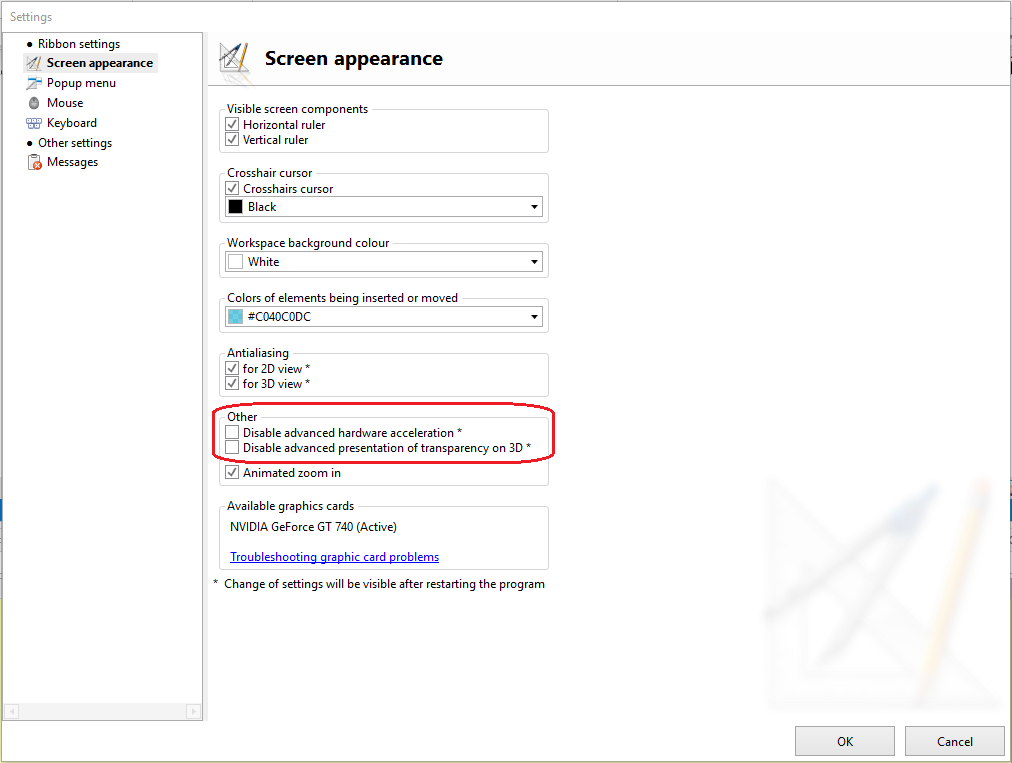Open Troubleshooting graphic card problems link

click(334, 557)
